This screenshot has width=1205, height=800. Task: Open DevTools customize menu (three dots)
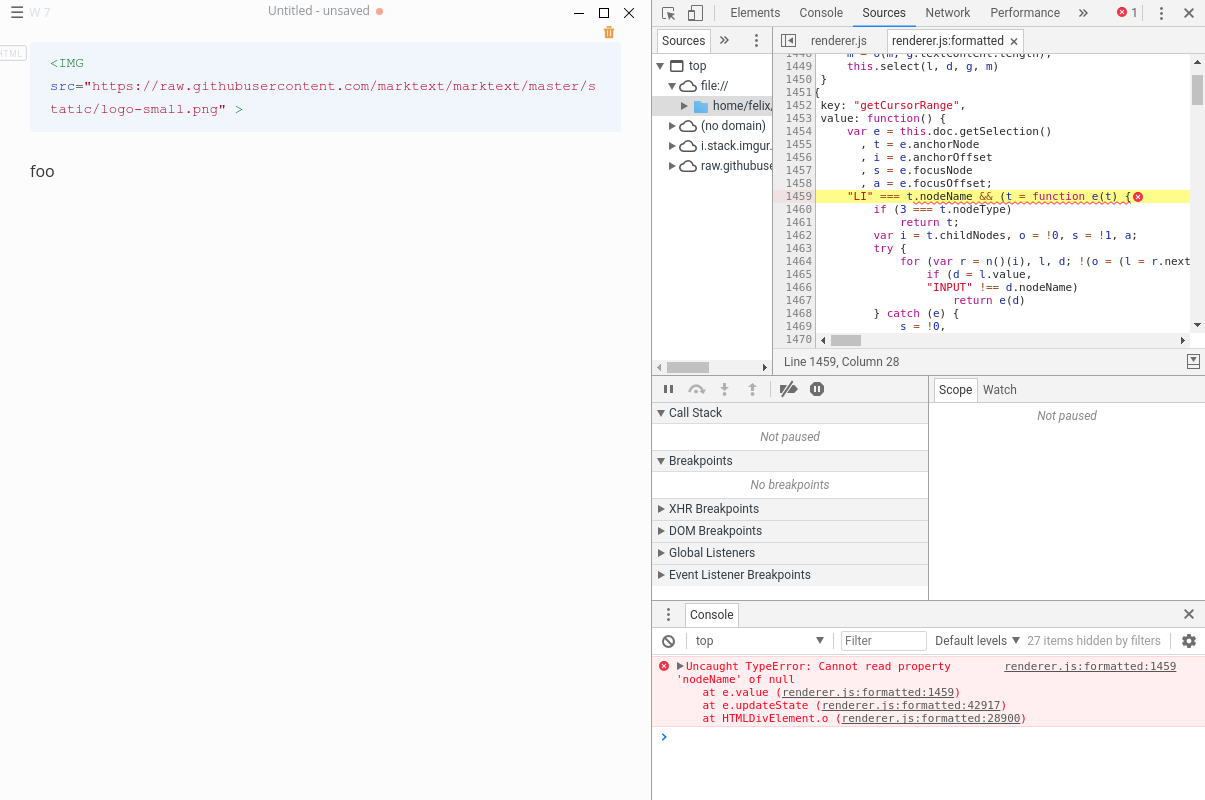click(1161, 13)
